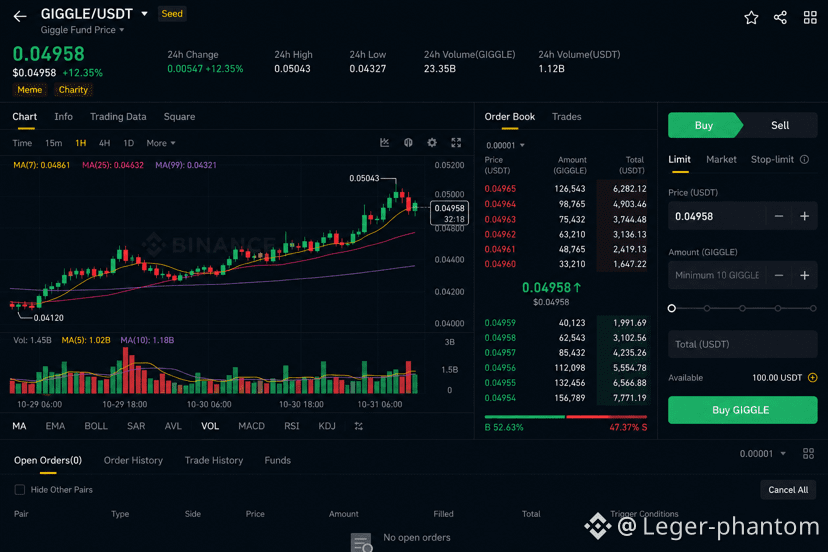Select the 1H chart interval
The height and width of the screenshot is (552, 828).
pyautogui.click(x=80, y=143)
